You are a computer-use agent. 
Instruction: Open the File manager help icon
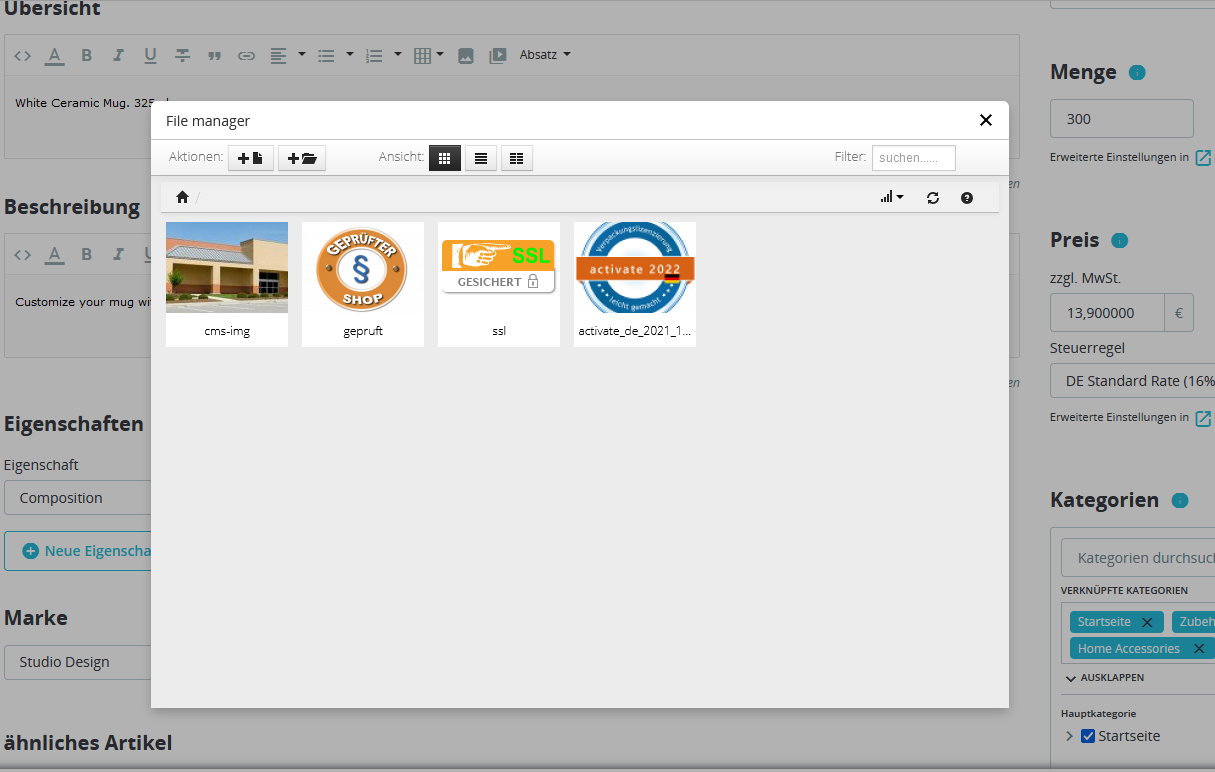967,198
